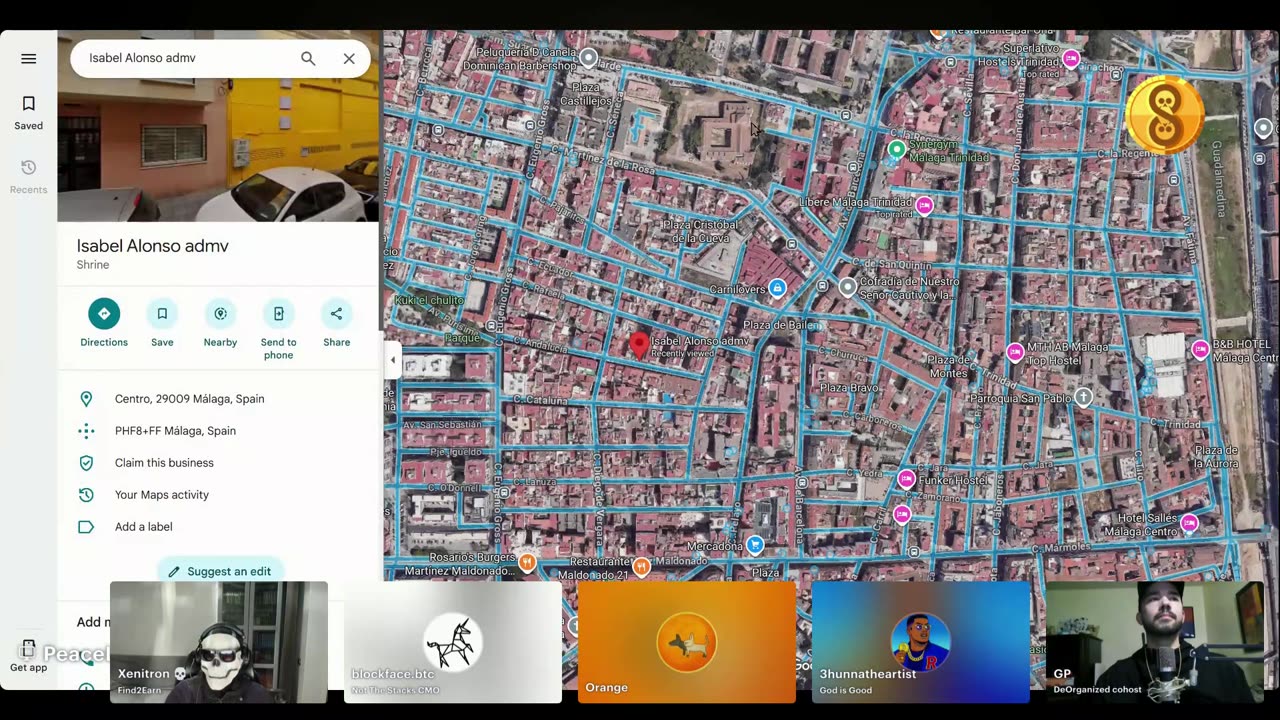The height and width of the screenshot is (720, 1280).
Task: Click the gold skull logo badge
Action: point(1165,115)
